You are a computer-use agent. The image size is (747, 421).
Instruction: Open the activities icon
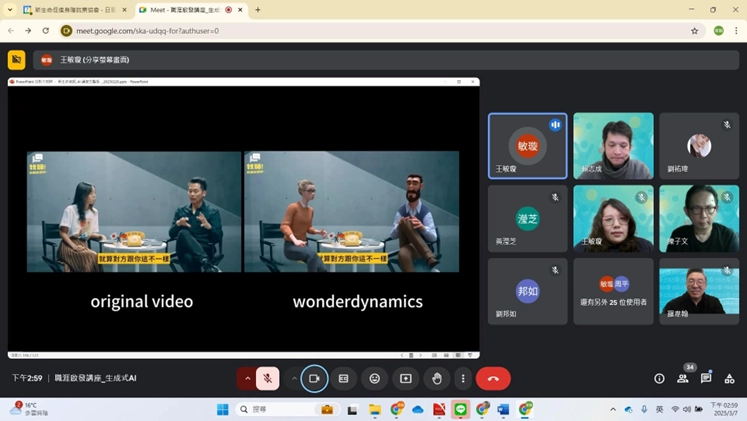click(729, 379)
